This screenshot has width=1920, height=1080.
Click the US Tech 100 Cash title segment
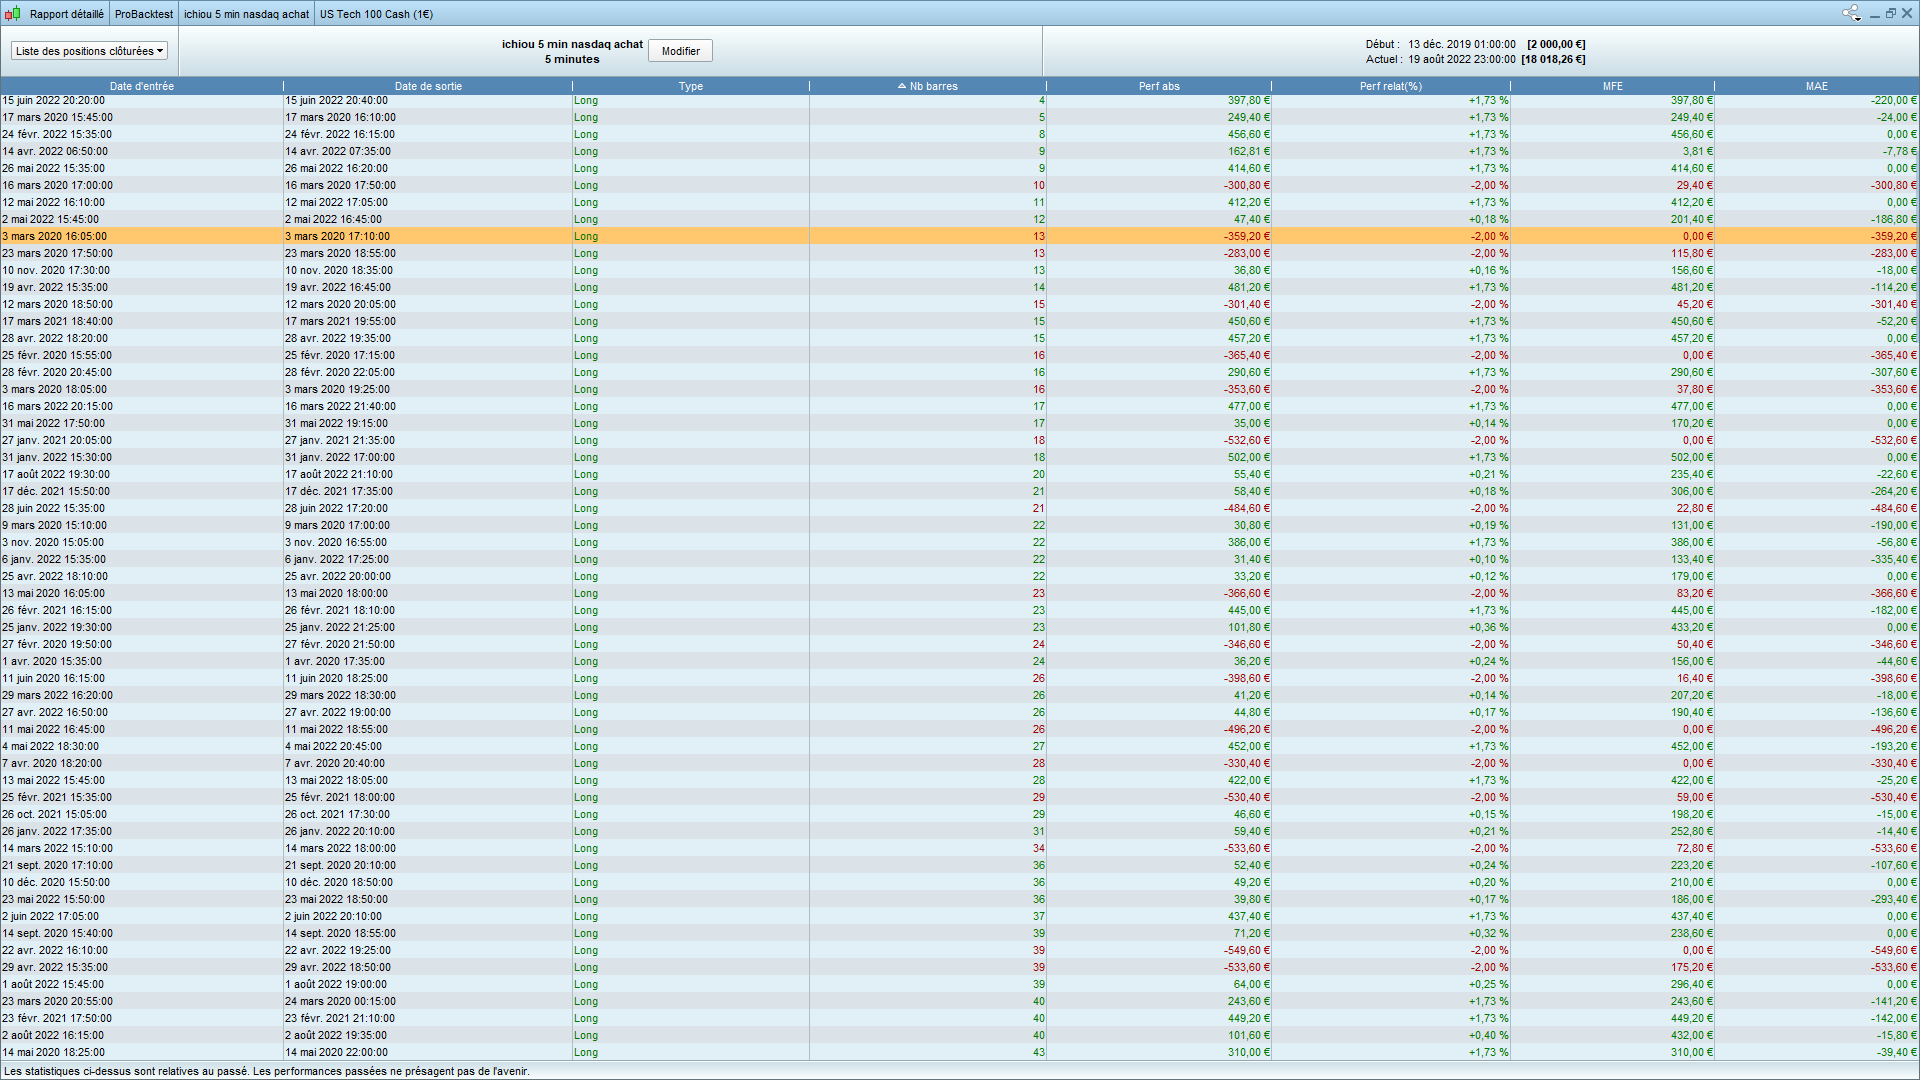(376, 14)
